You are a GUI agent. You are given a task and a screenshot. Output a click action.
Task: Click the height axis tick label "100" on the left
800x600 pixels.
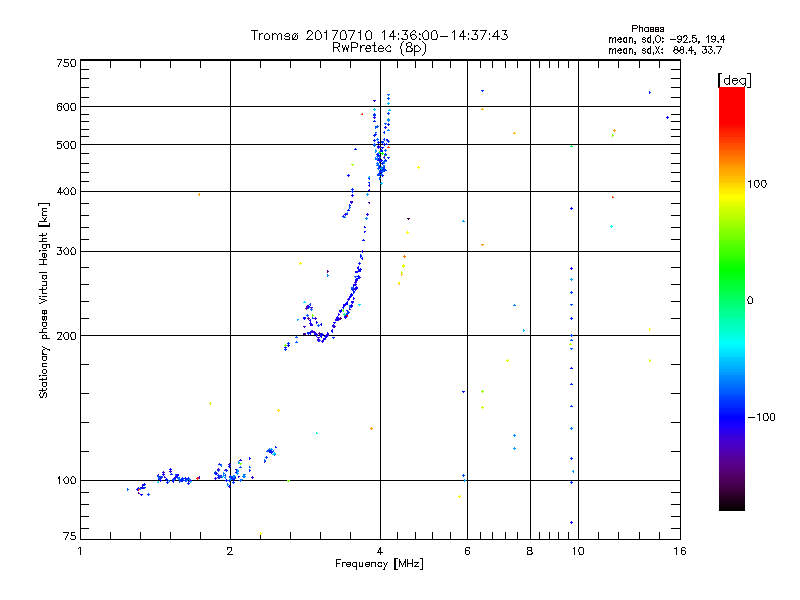tap(67, 481)
